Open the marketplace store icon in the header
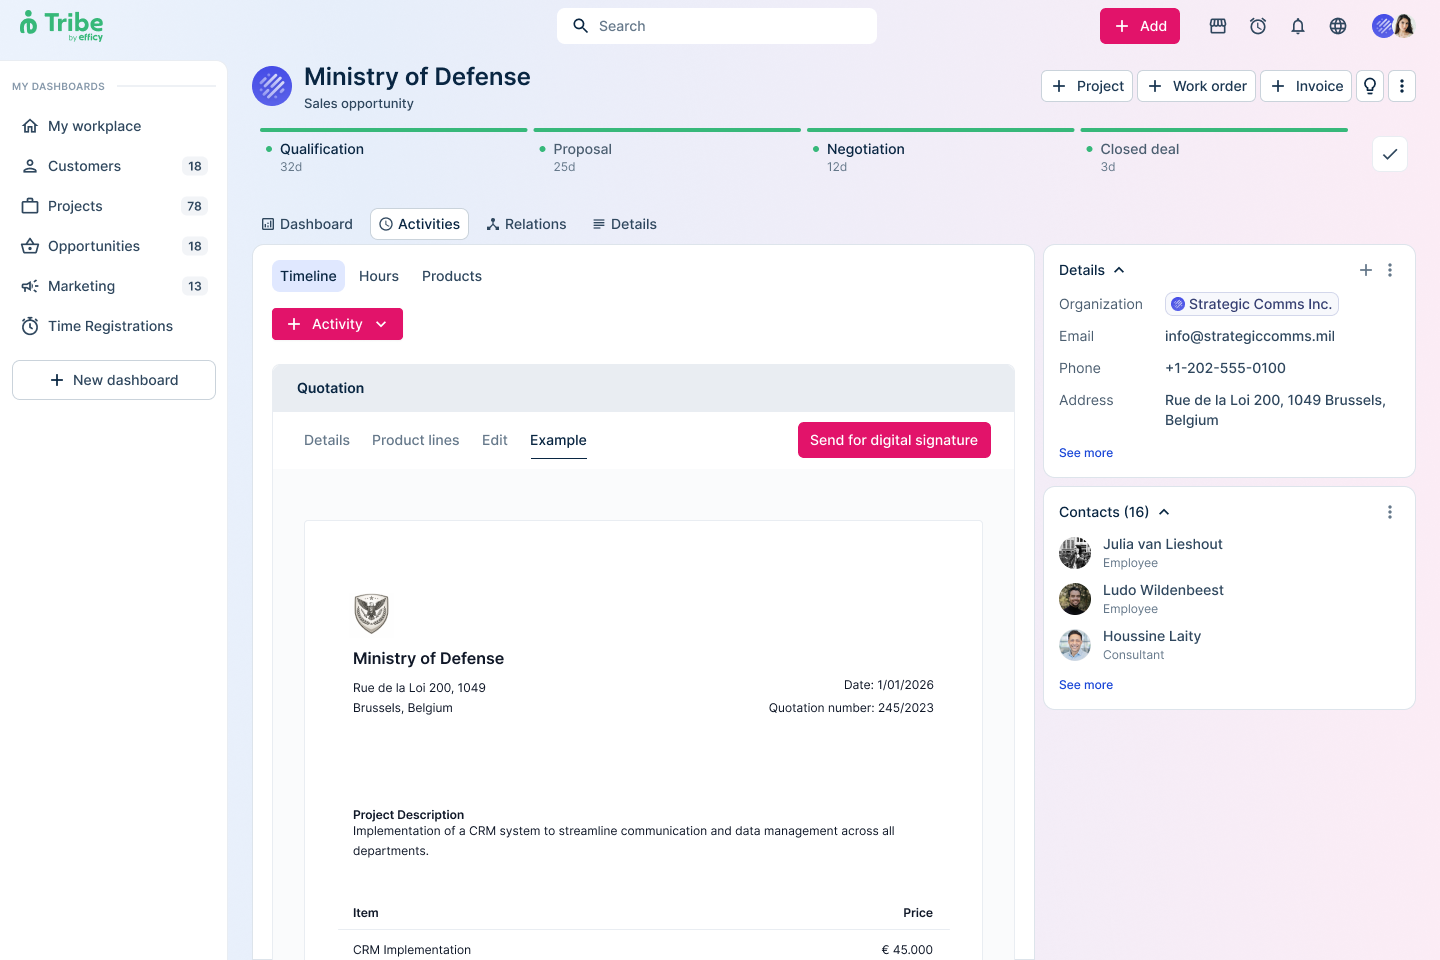This screenshot has height=960, width=1440. [1218, 26]
